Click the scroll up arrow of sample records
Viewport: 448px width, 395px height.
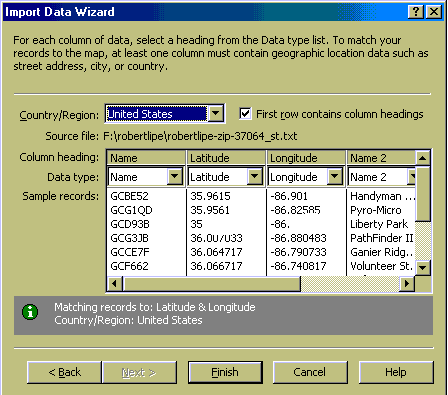tap(423, 158)
